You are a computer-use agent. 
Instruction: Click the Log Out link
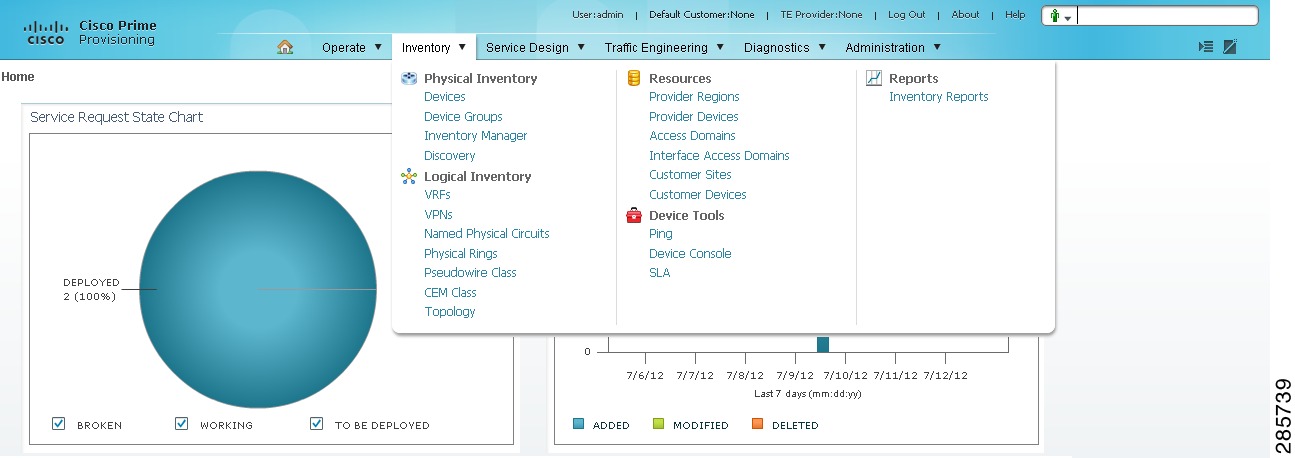pos(906,15)
